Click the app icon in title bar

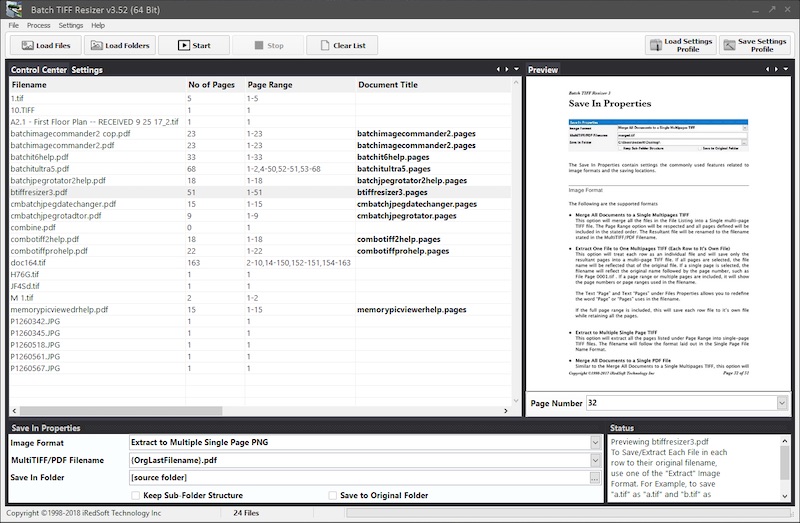(13, 9)
